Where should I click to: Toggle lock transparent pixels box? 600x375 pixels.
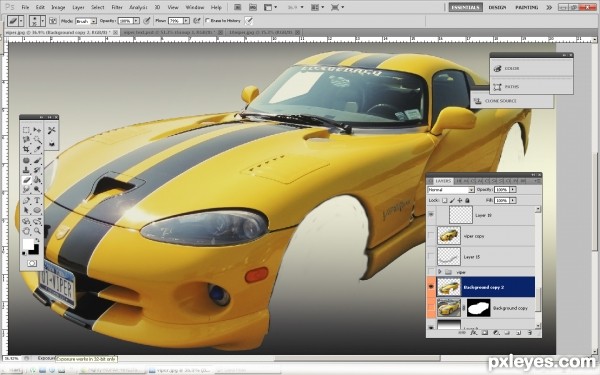coord(445,200)
